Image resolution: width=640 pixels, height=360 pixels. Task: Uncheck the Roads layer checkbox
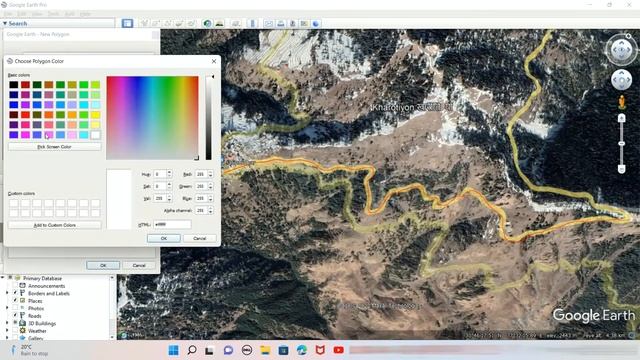15,316
